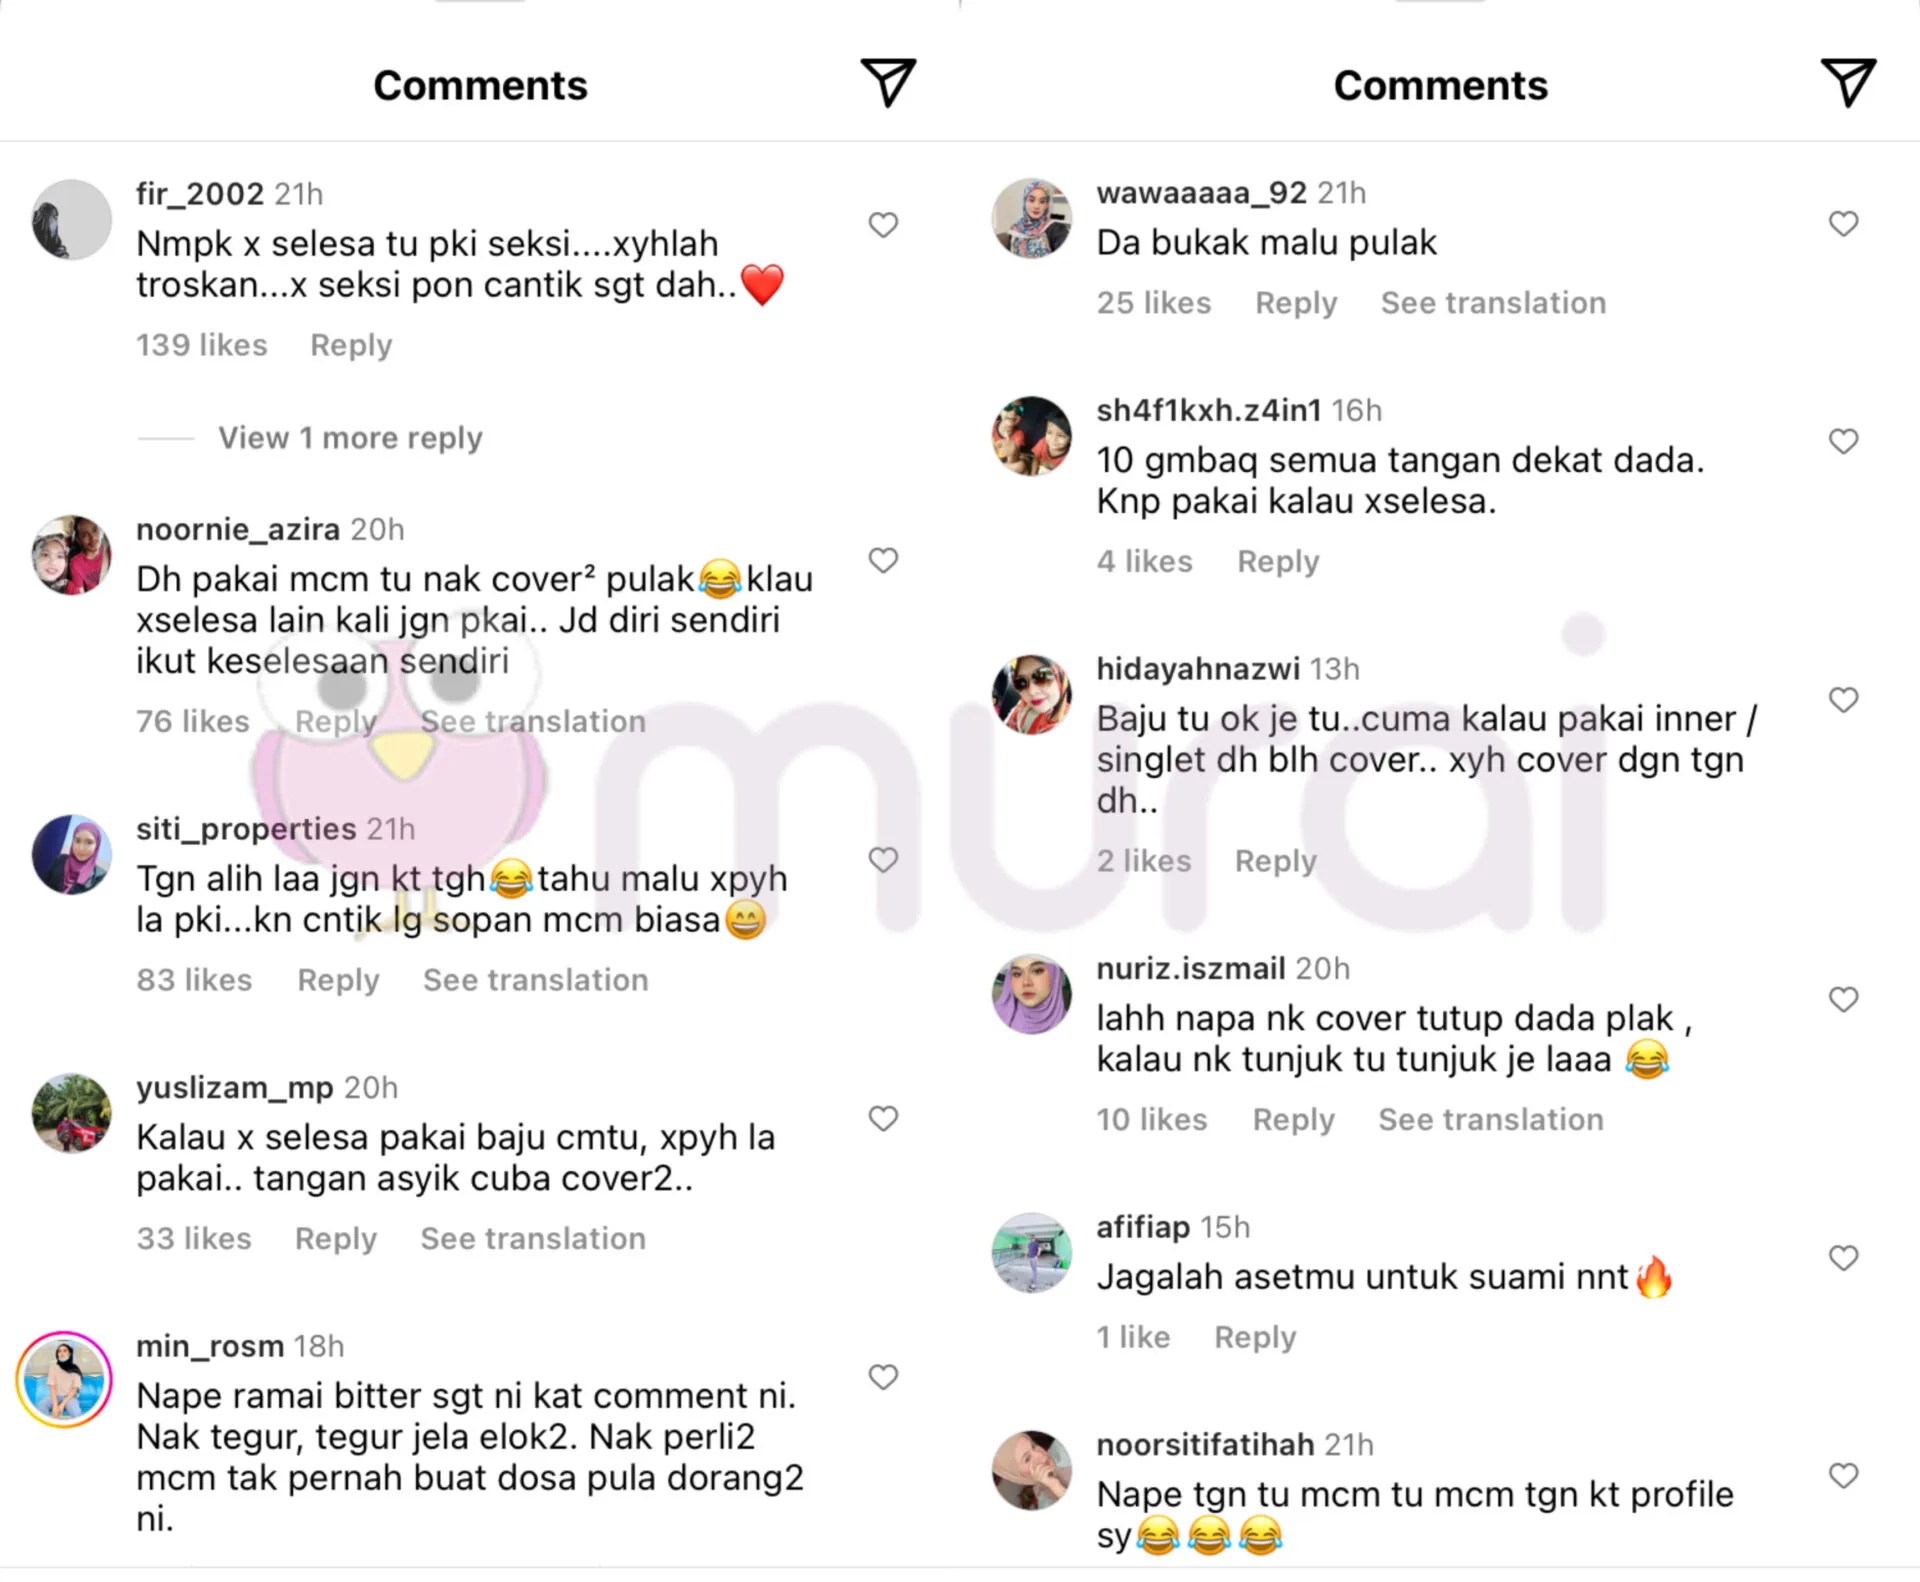
Task: Heart hidayahnazwi's comment
Action: point(1843,699)
